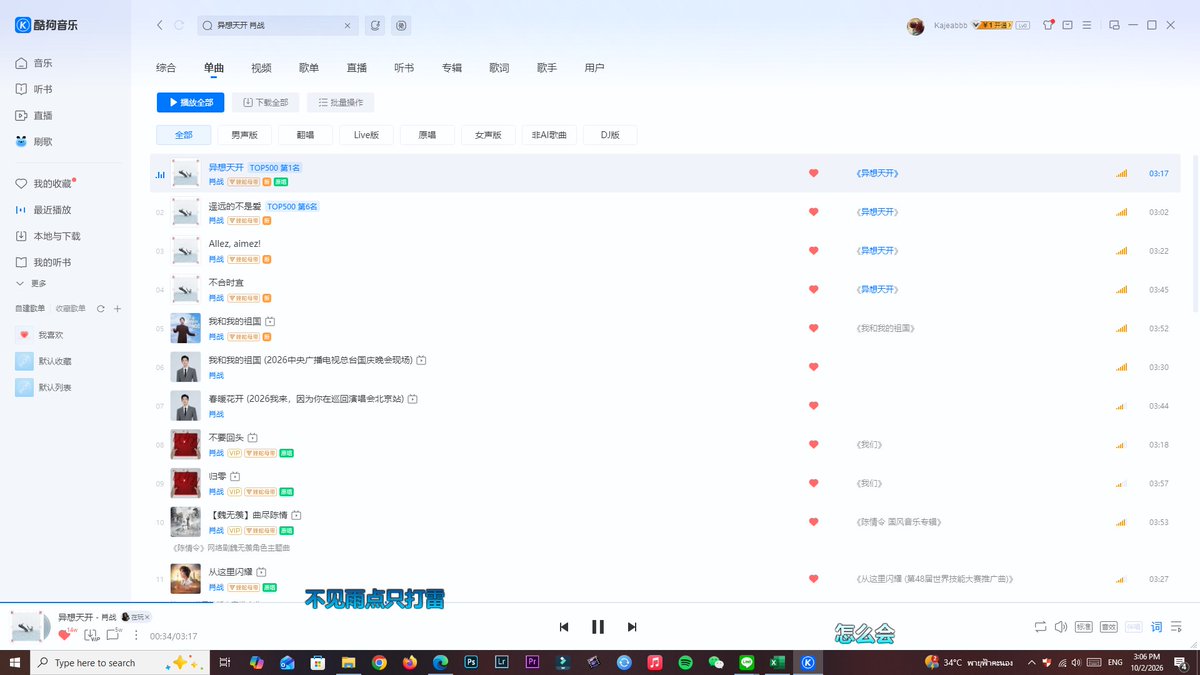The height and width of the screenshot is (675, 1200).
Task: Click MV icon next to 归零
Action: tap(235, 476)
